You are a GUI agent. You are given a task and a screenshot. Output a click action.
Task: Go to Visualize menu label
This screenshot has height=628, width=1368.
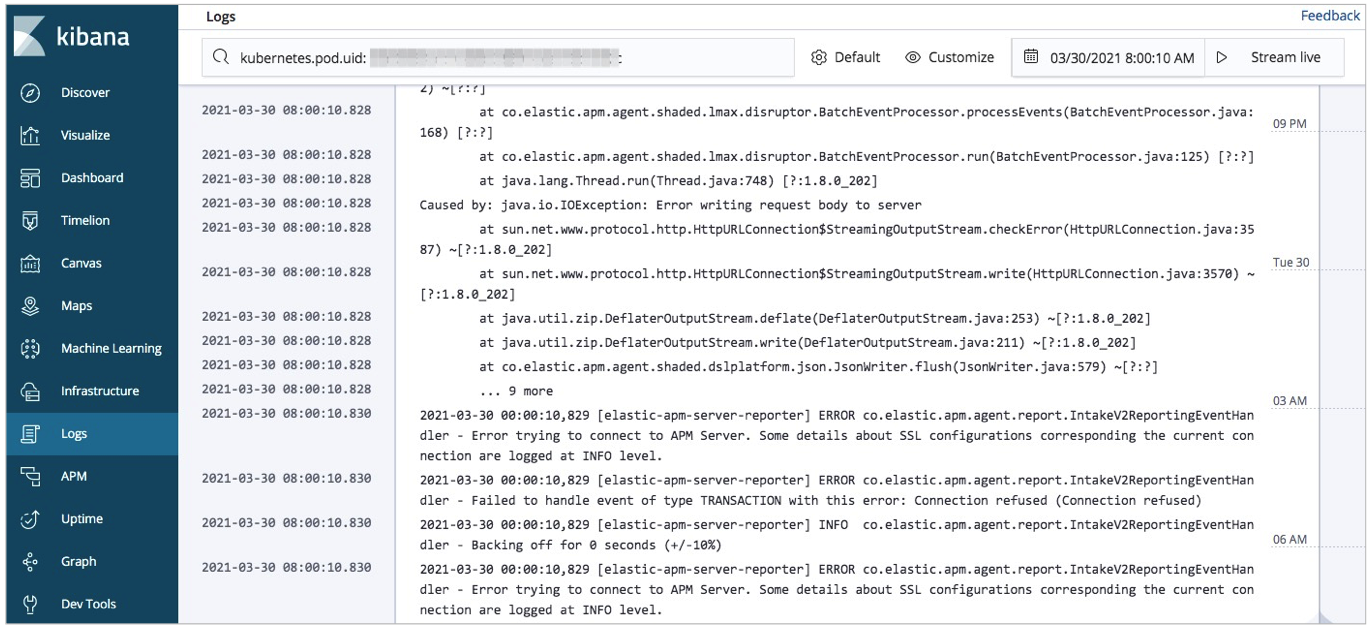pos(85,135)
